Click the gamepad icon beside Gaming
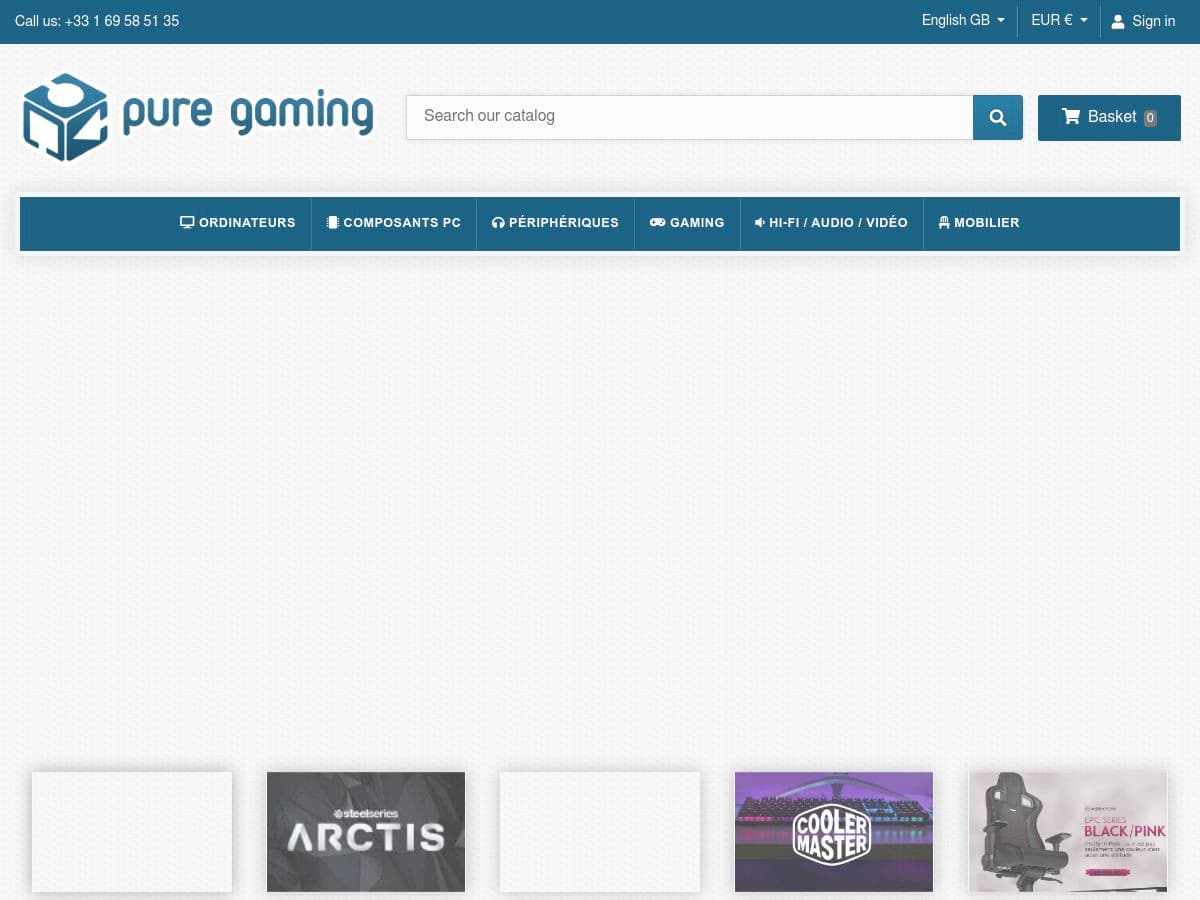1200x900 pixels. tap(658, 222)
